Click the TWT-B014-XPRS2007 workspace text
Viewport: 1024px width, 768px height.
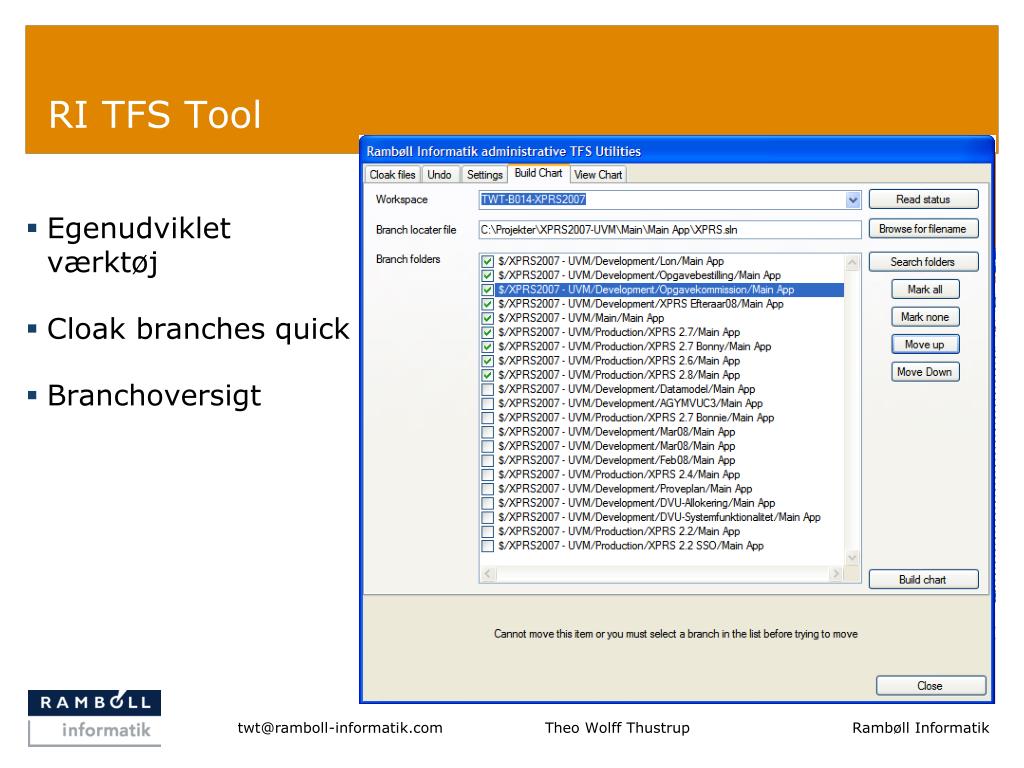click(533, 199)
